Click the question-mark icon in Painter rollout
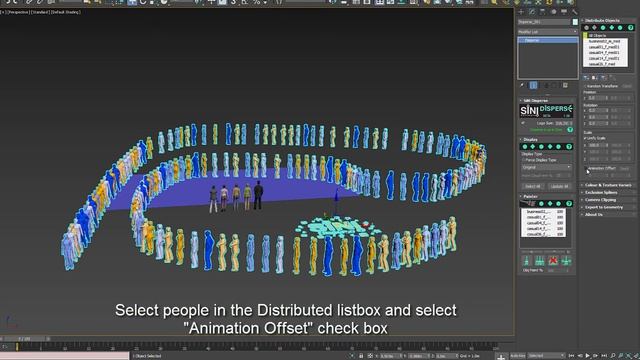Image resolution: width=640 pixels, height=360 pixels. [569, 203]
